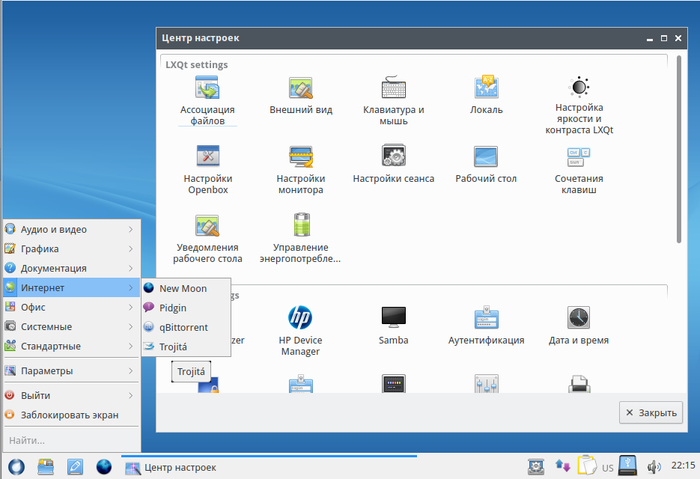This screenshot has width=700, height=479.
Task: Launch qBittorrent from Internet submenu
Action: click(x=185, y=327)
